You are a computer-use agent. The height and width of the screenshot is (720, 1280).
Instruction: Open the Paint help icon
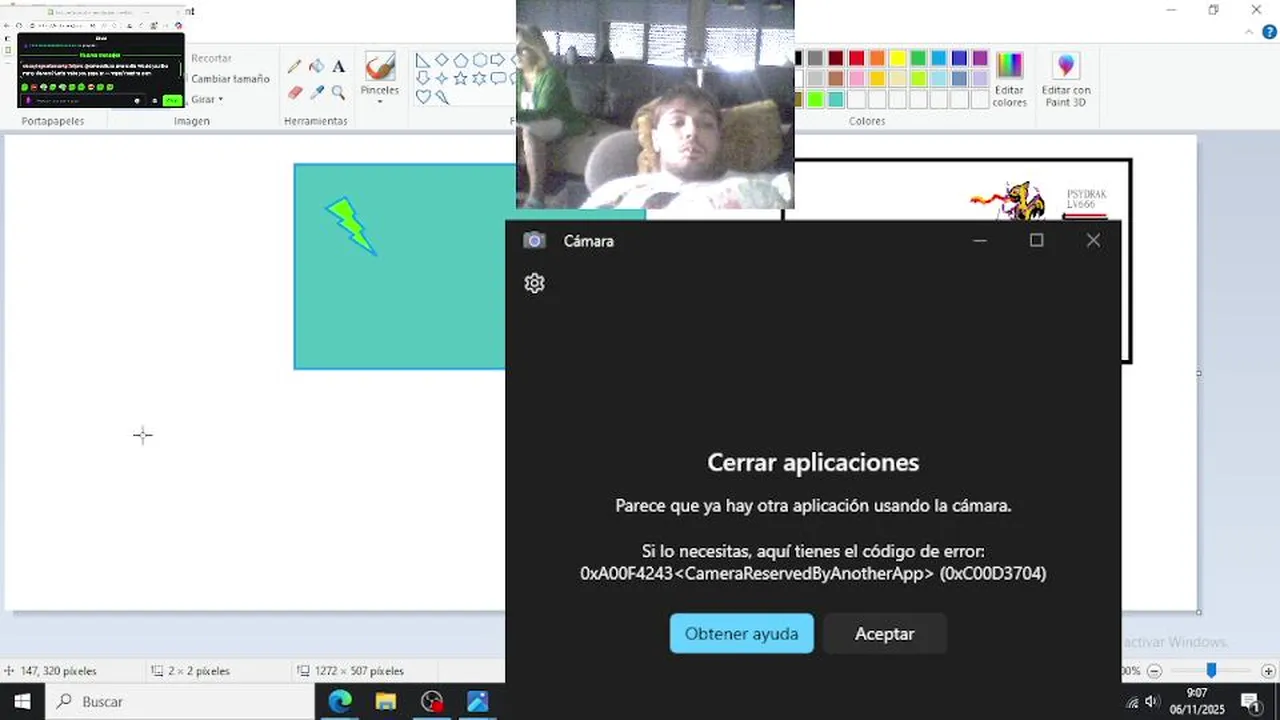[1269, 32]
